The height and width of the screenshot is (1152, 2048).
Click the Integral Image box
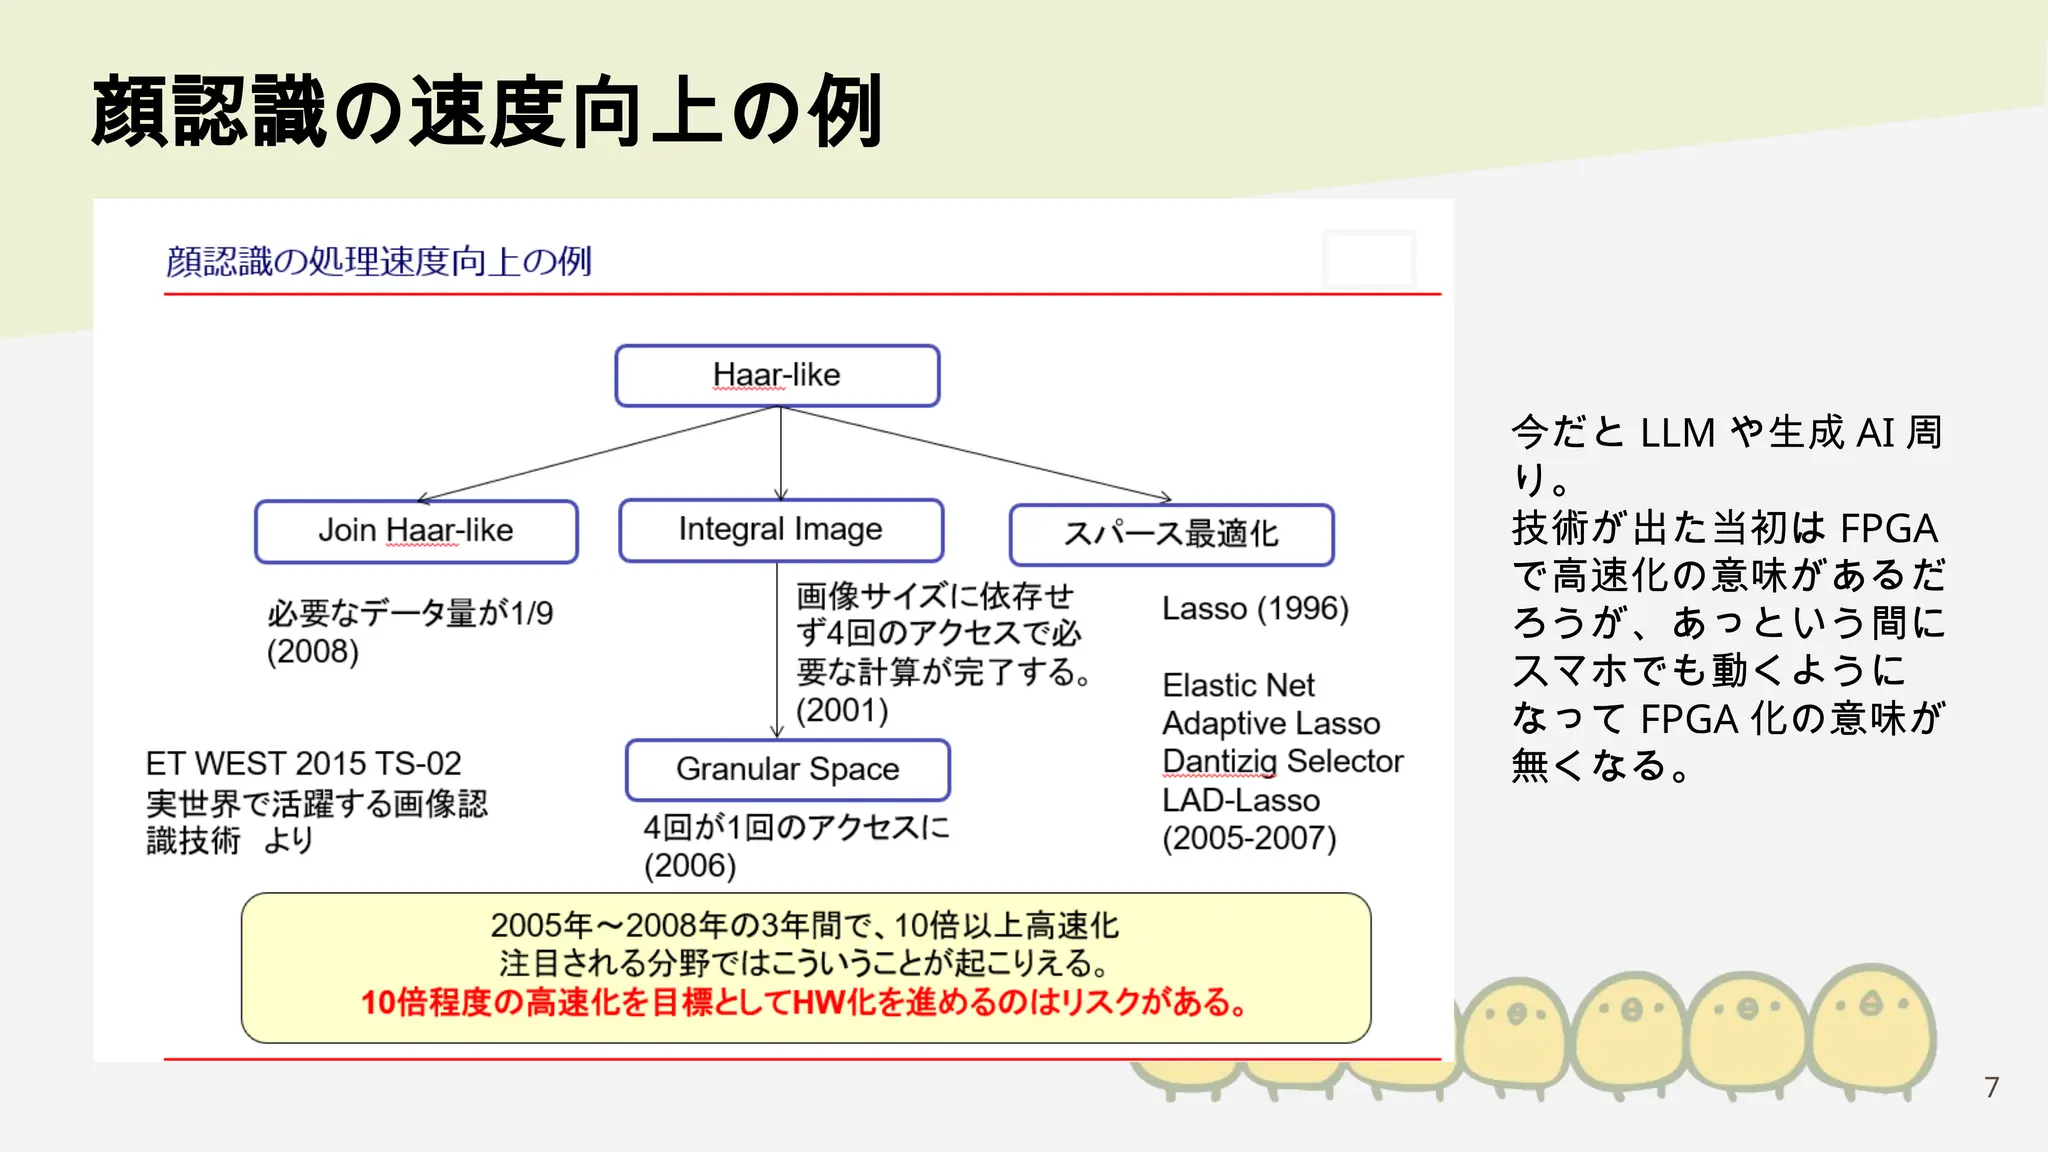point(781,530)
